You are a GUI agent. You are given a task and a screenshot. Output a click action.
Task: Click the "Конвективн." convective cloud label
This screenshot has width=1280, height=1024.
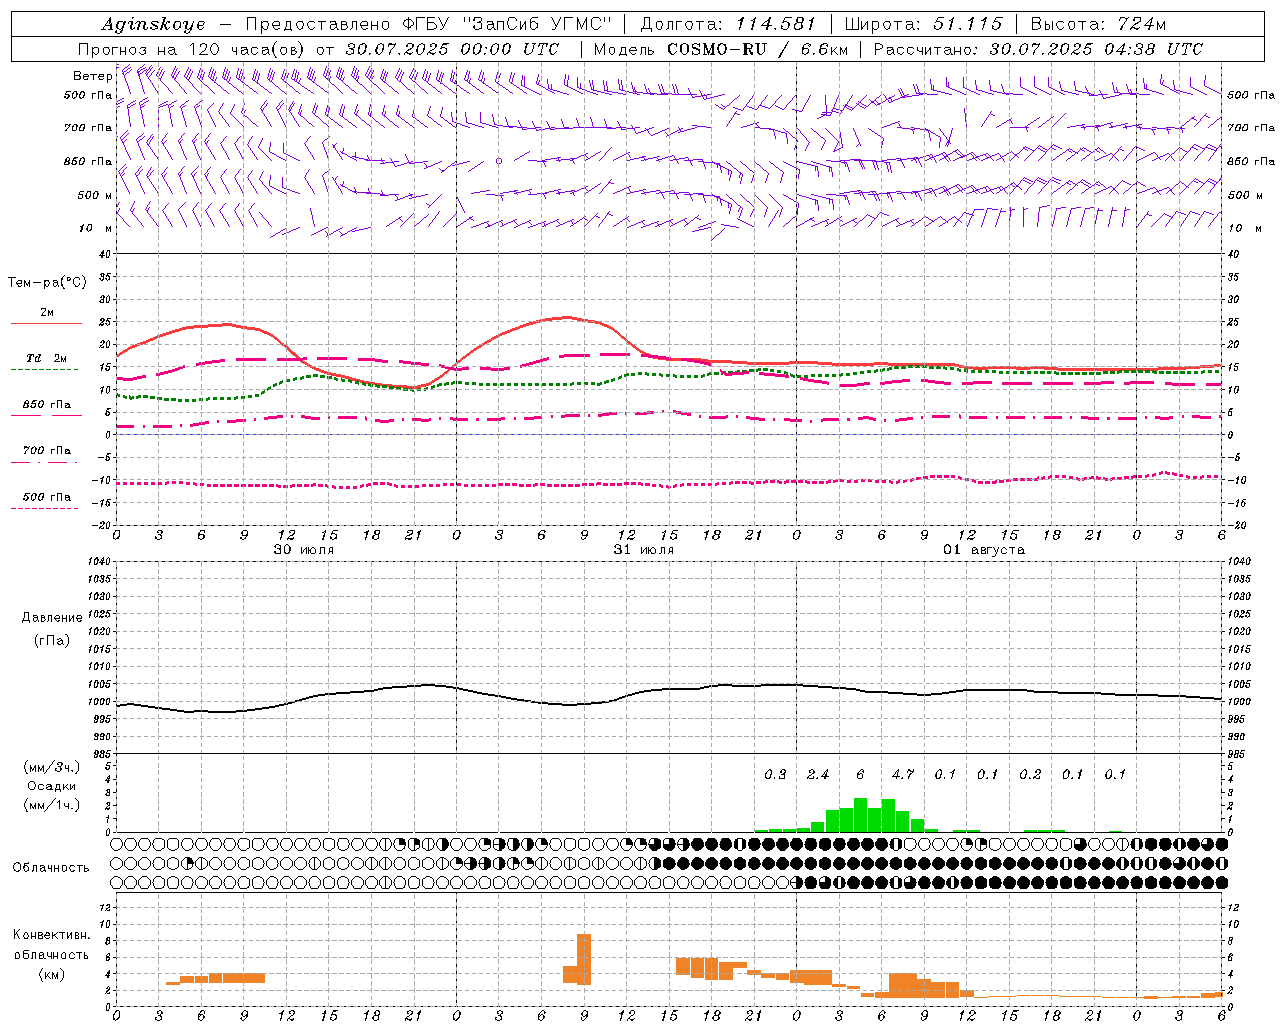[x=51, y=935]
